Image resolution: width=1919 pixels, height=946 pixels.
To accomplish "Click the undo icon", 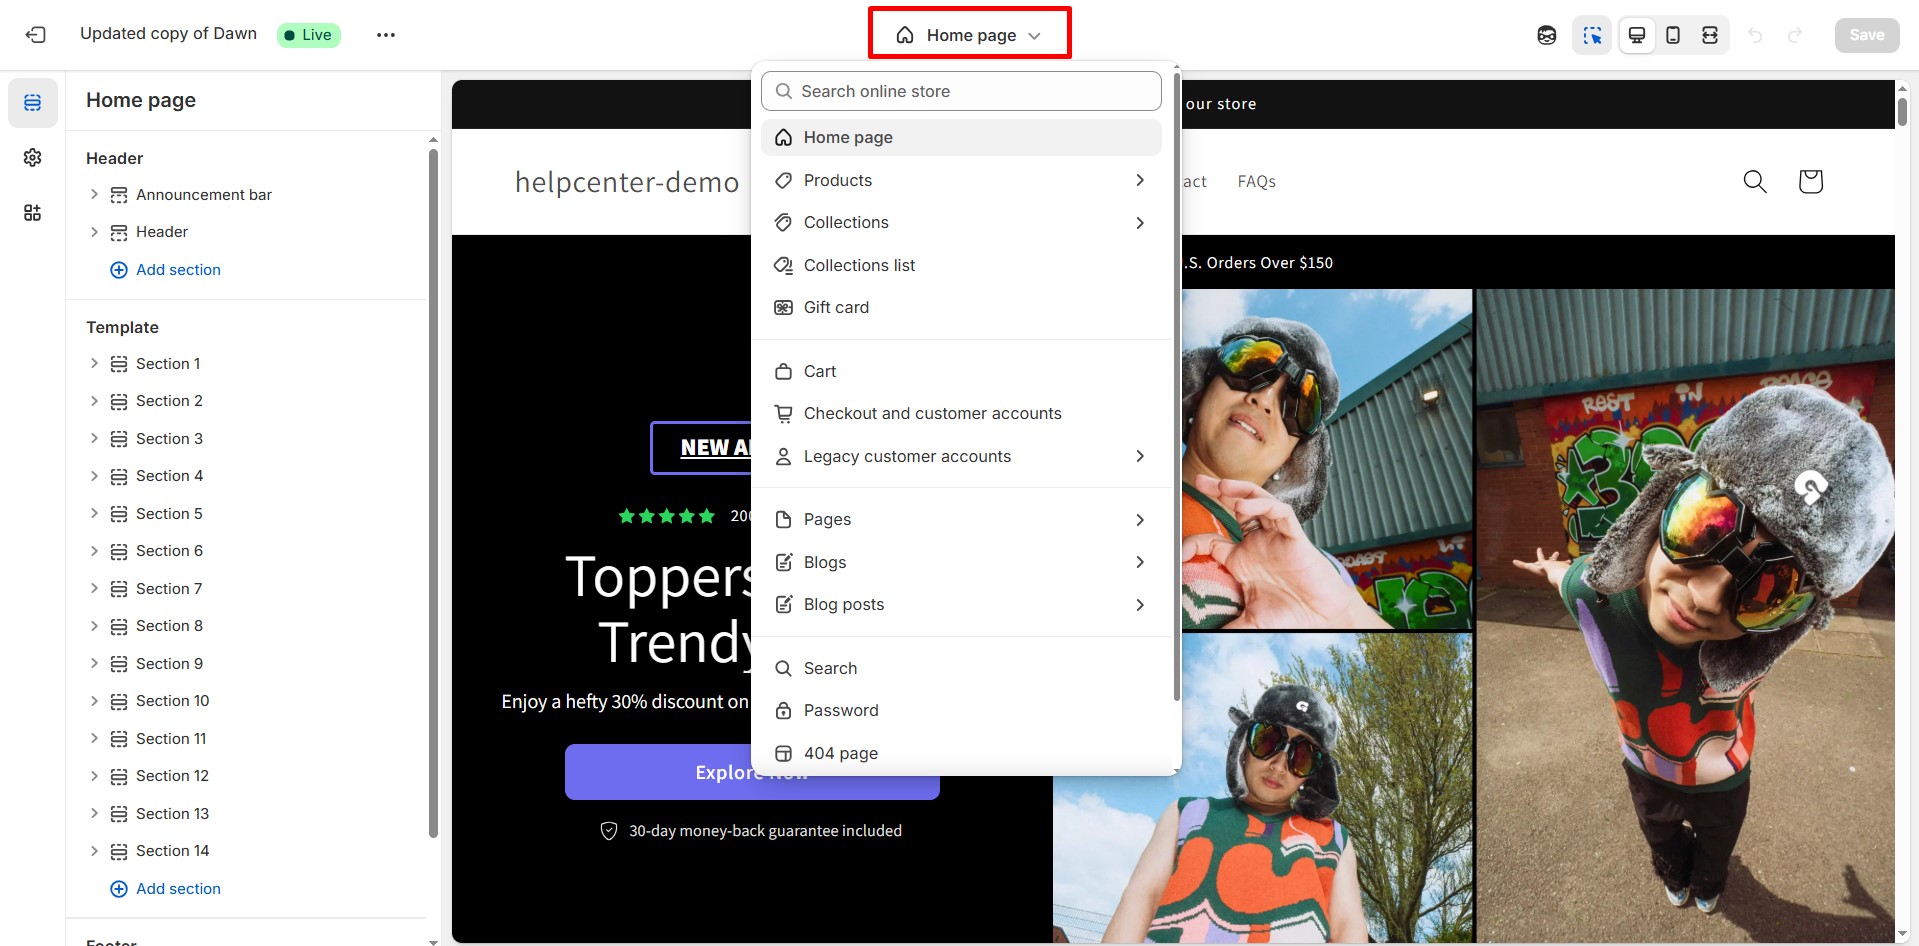I will (1756, 34).
